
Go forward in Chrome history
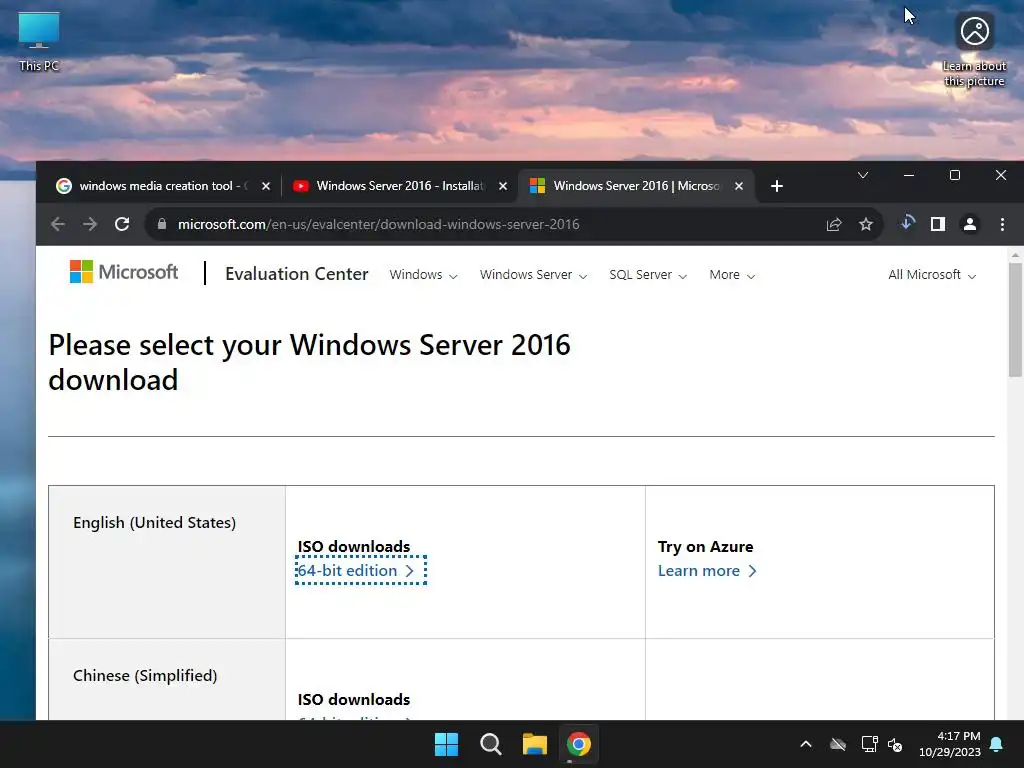89,224
